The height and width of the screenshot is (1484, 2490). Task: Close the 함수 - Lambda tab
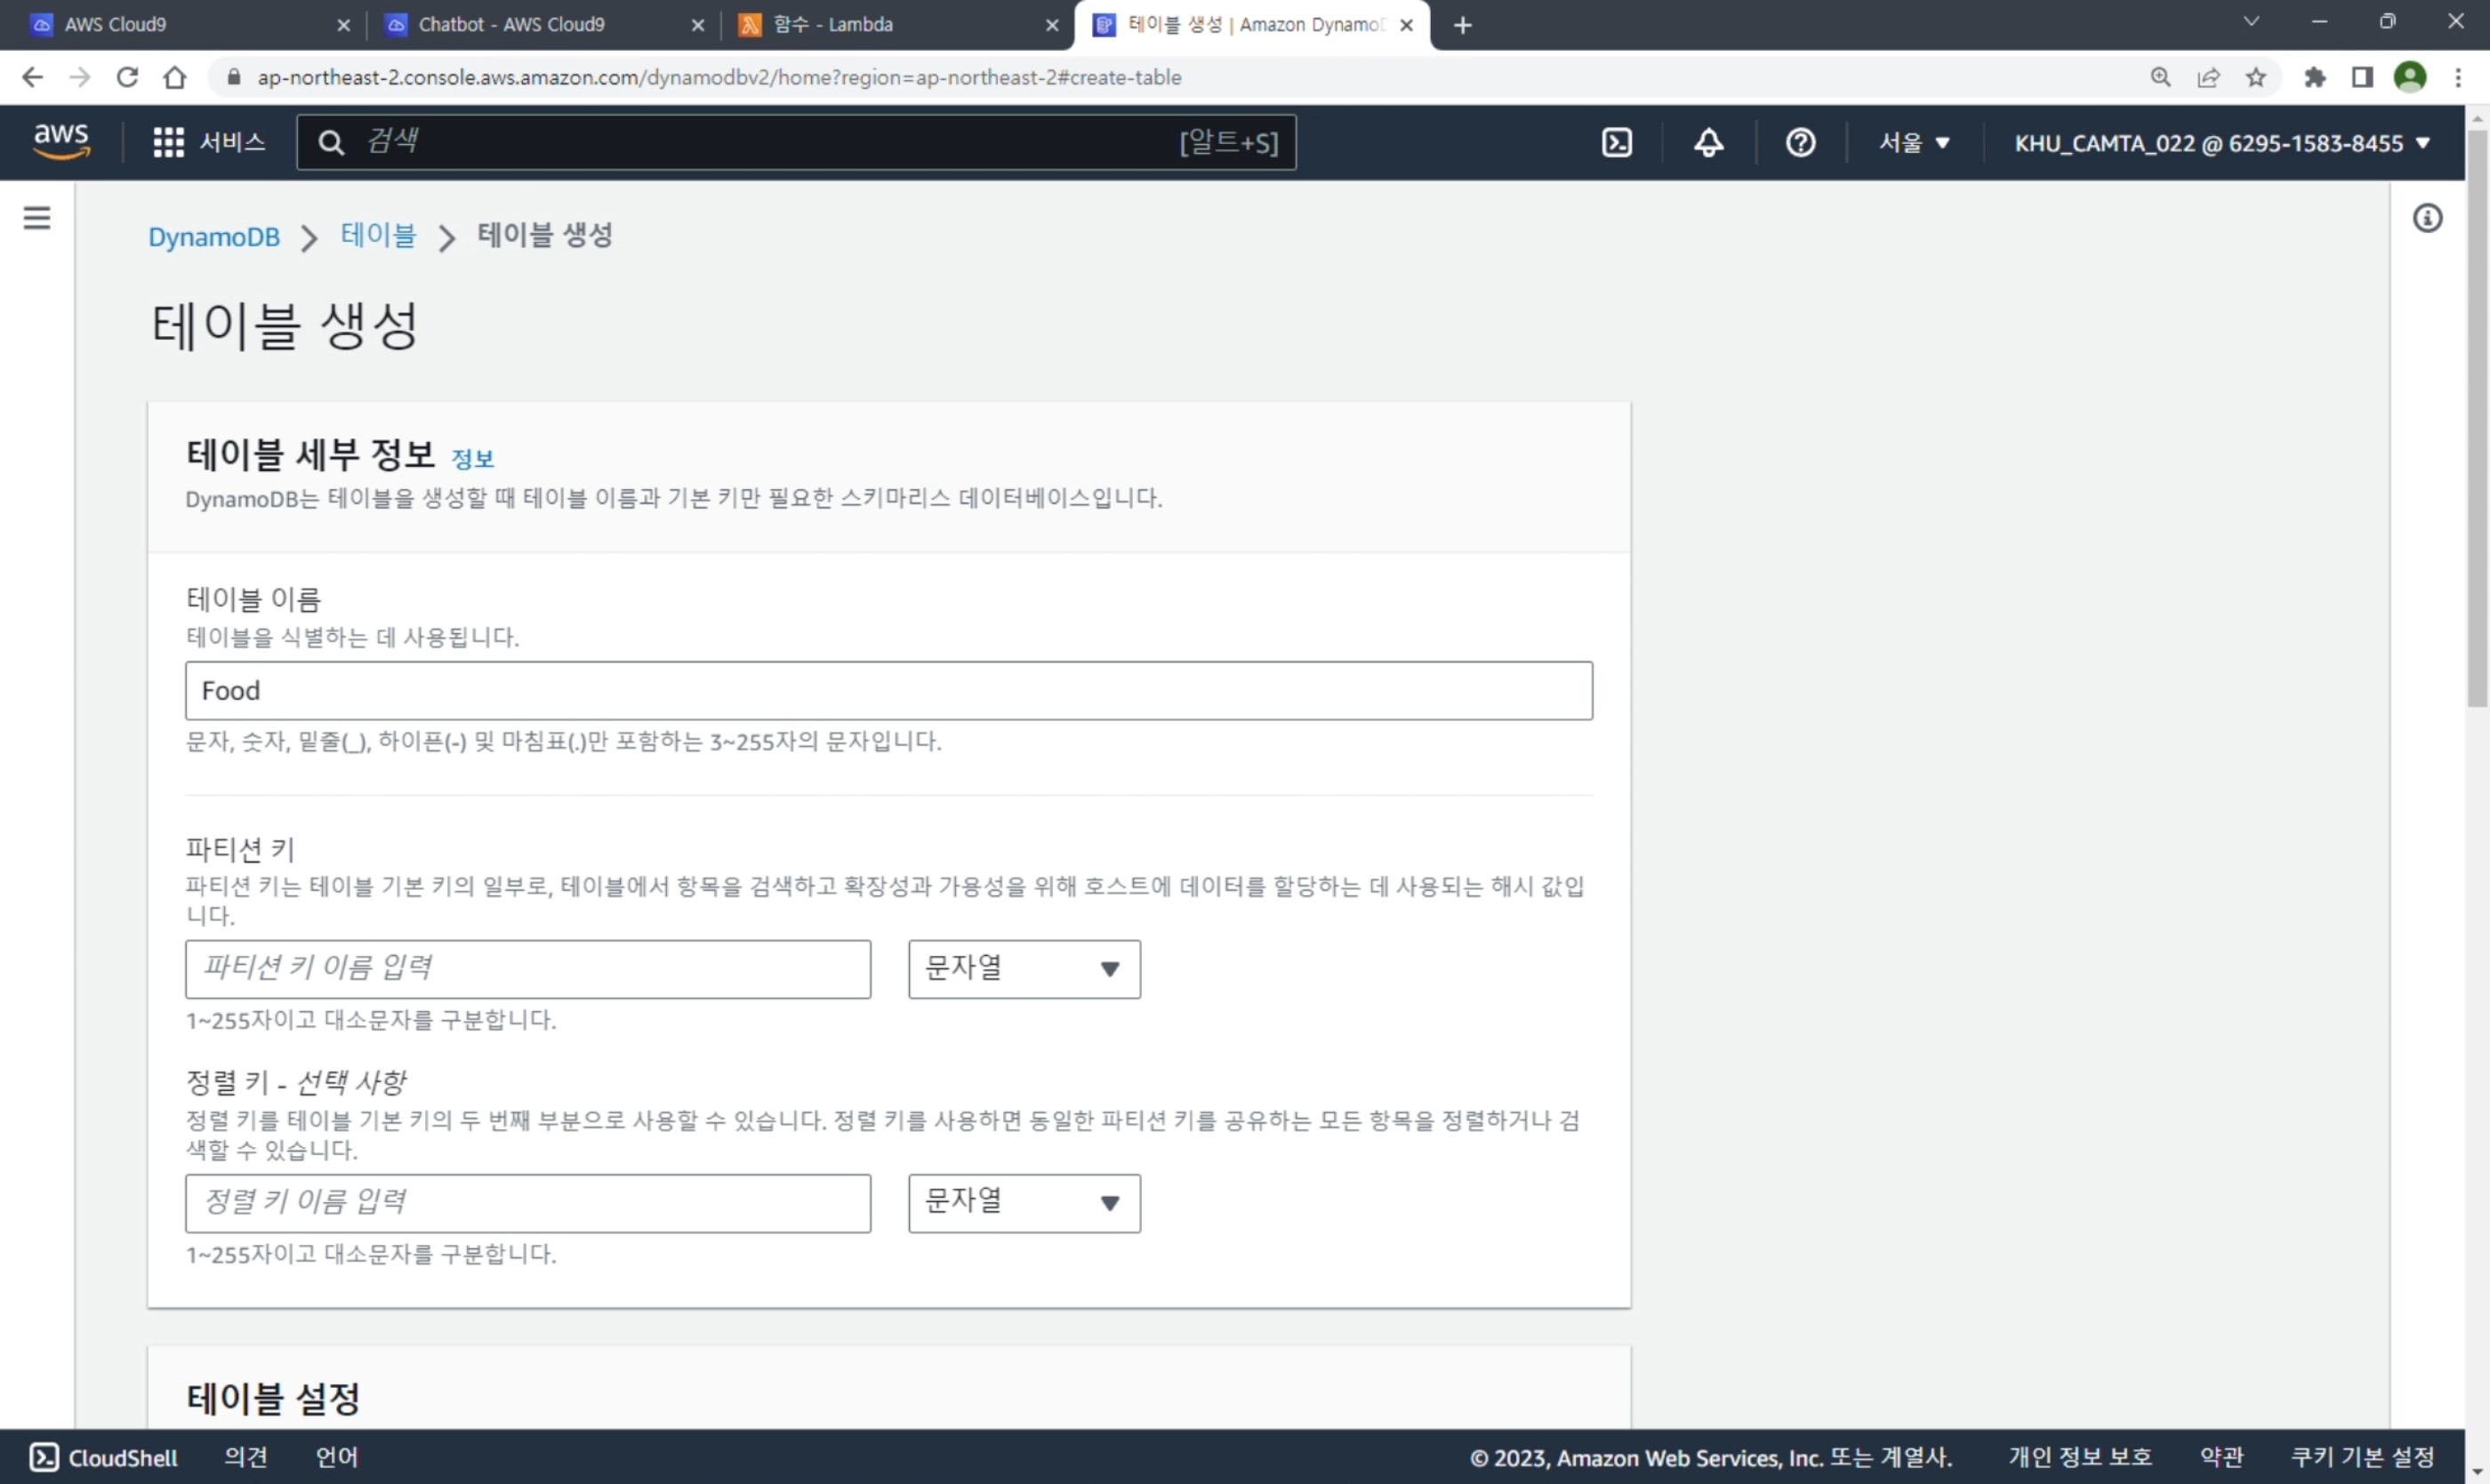point(1052,25)
